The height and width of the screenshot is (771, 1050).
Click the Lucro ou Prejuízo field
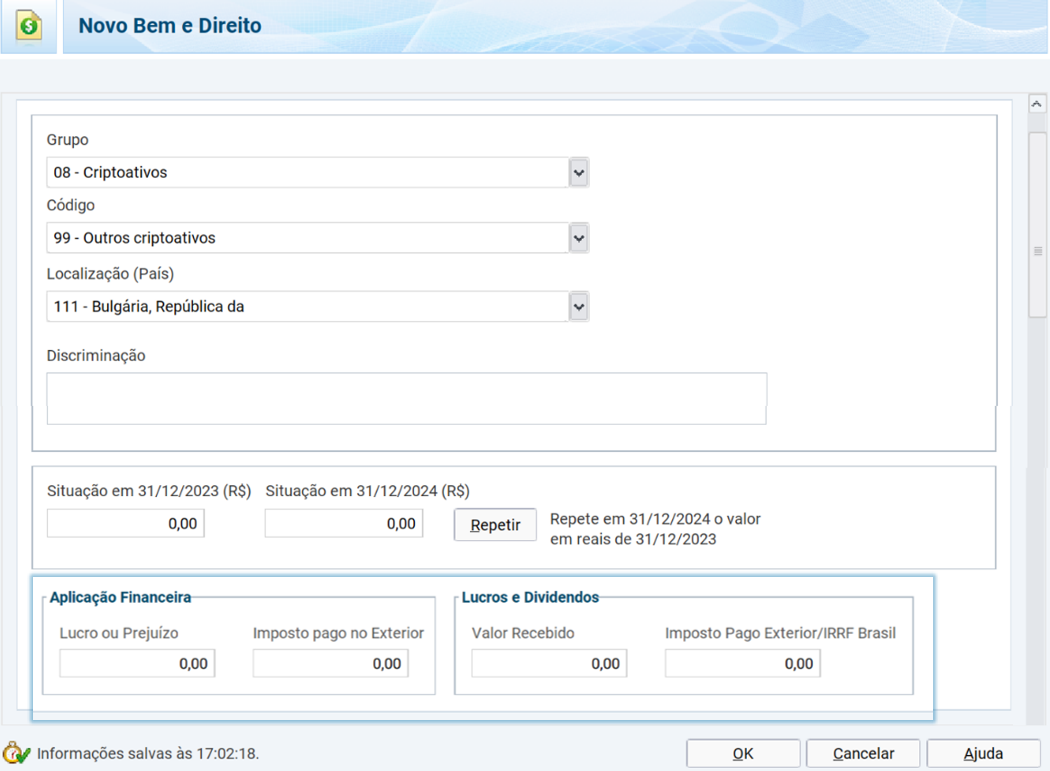(137, 663)
